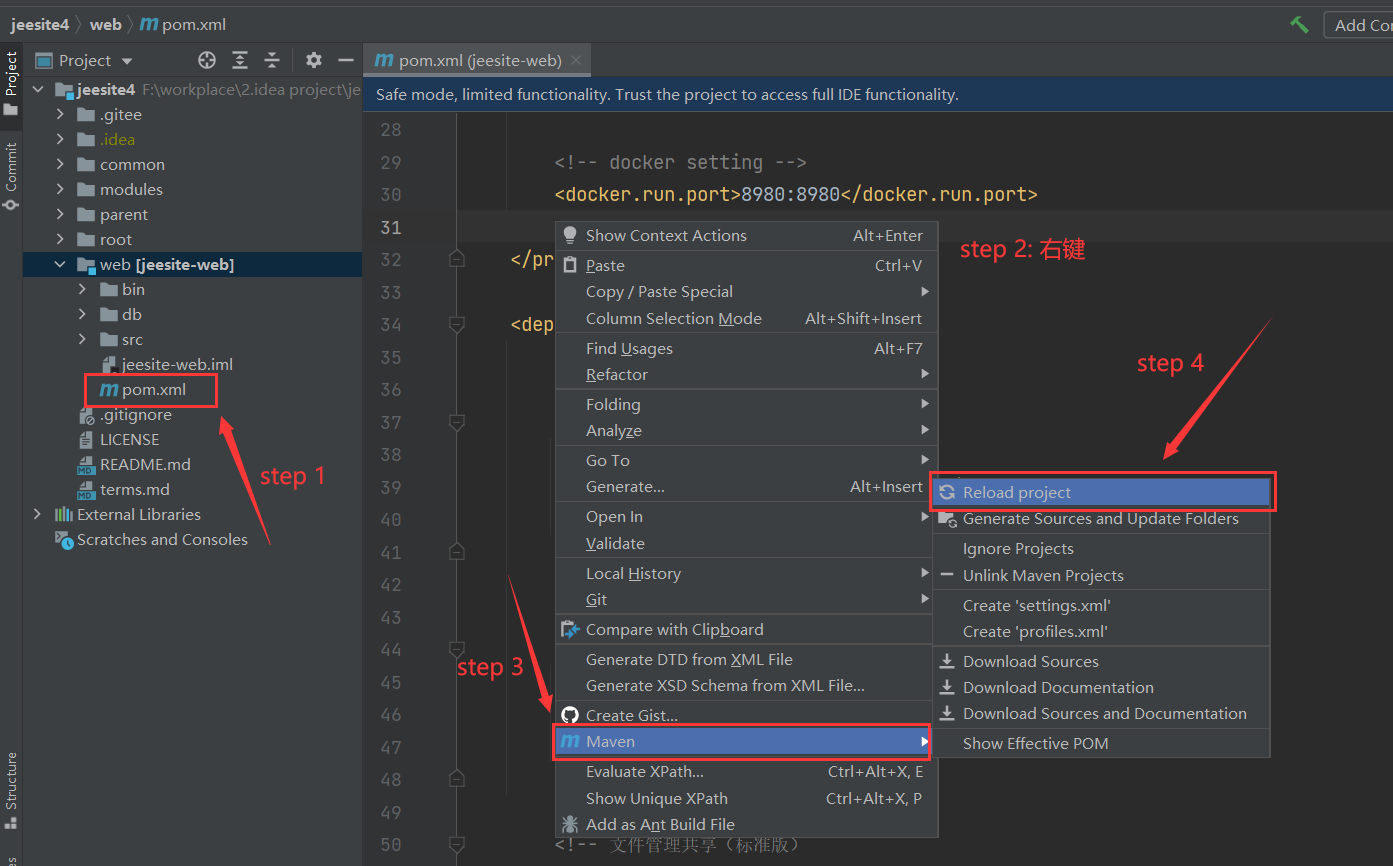Expand the db folder
The image size is (1393, 866).
[x=83, y=314]
